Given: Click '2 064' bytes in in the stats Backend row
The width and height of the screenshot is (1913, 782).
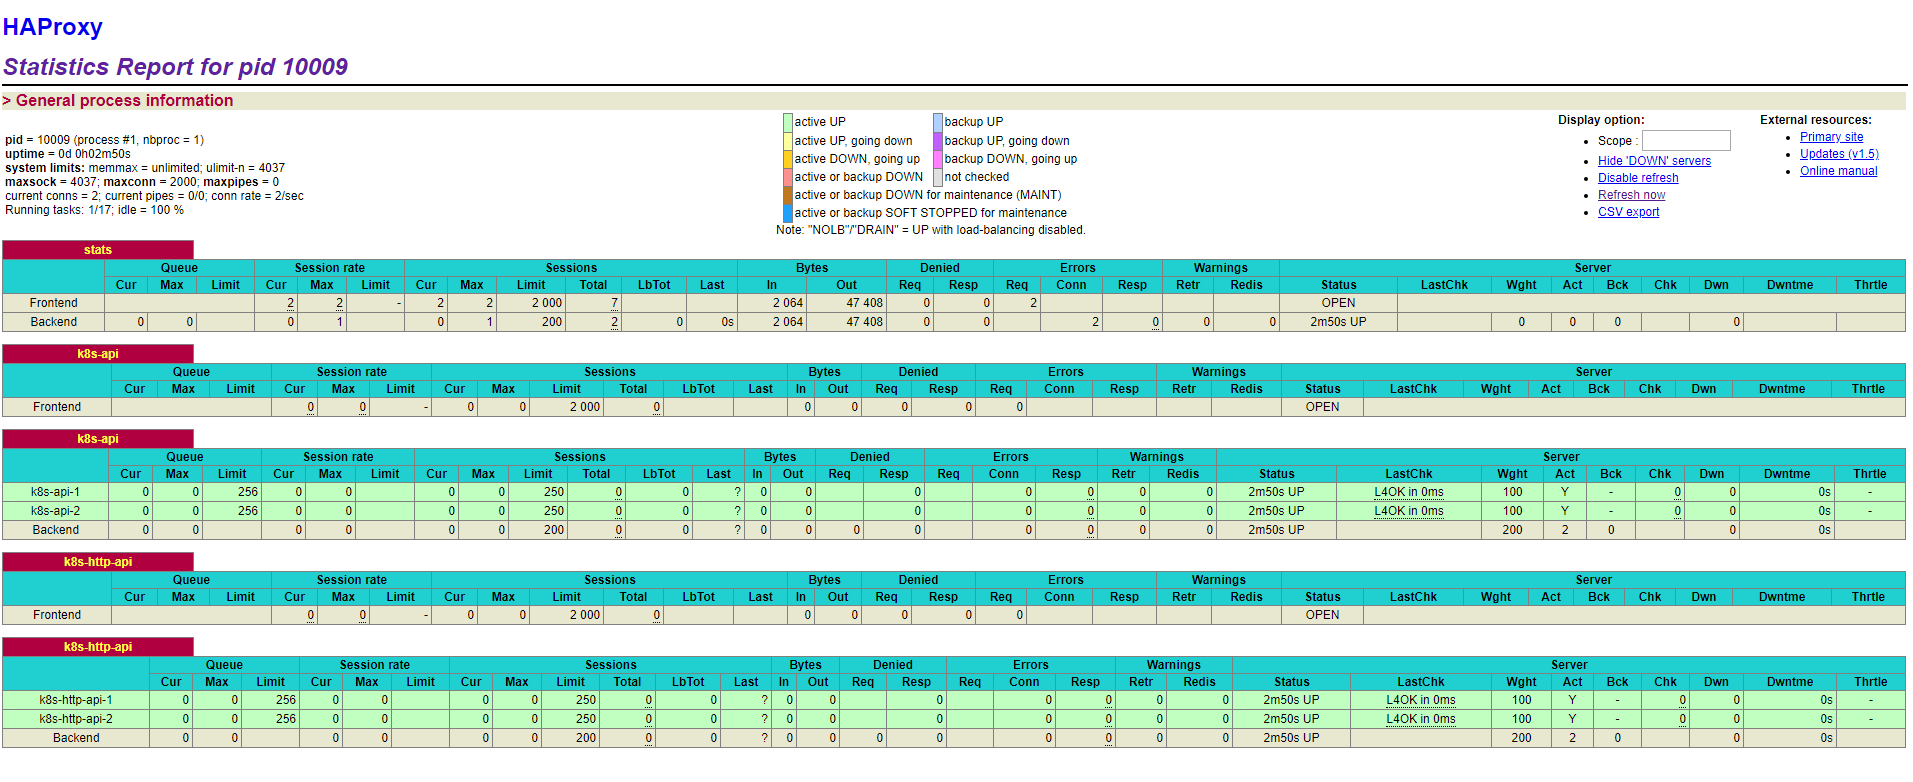Looking at the screenshot, I should pos(787,322).
